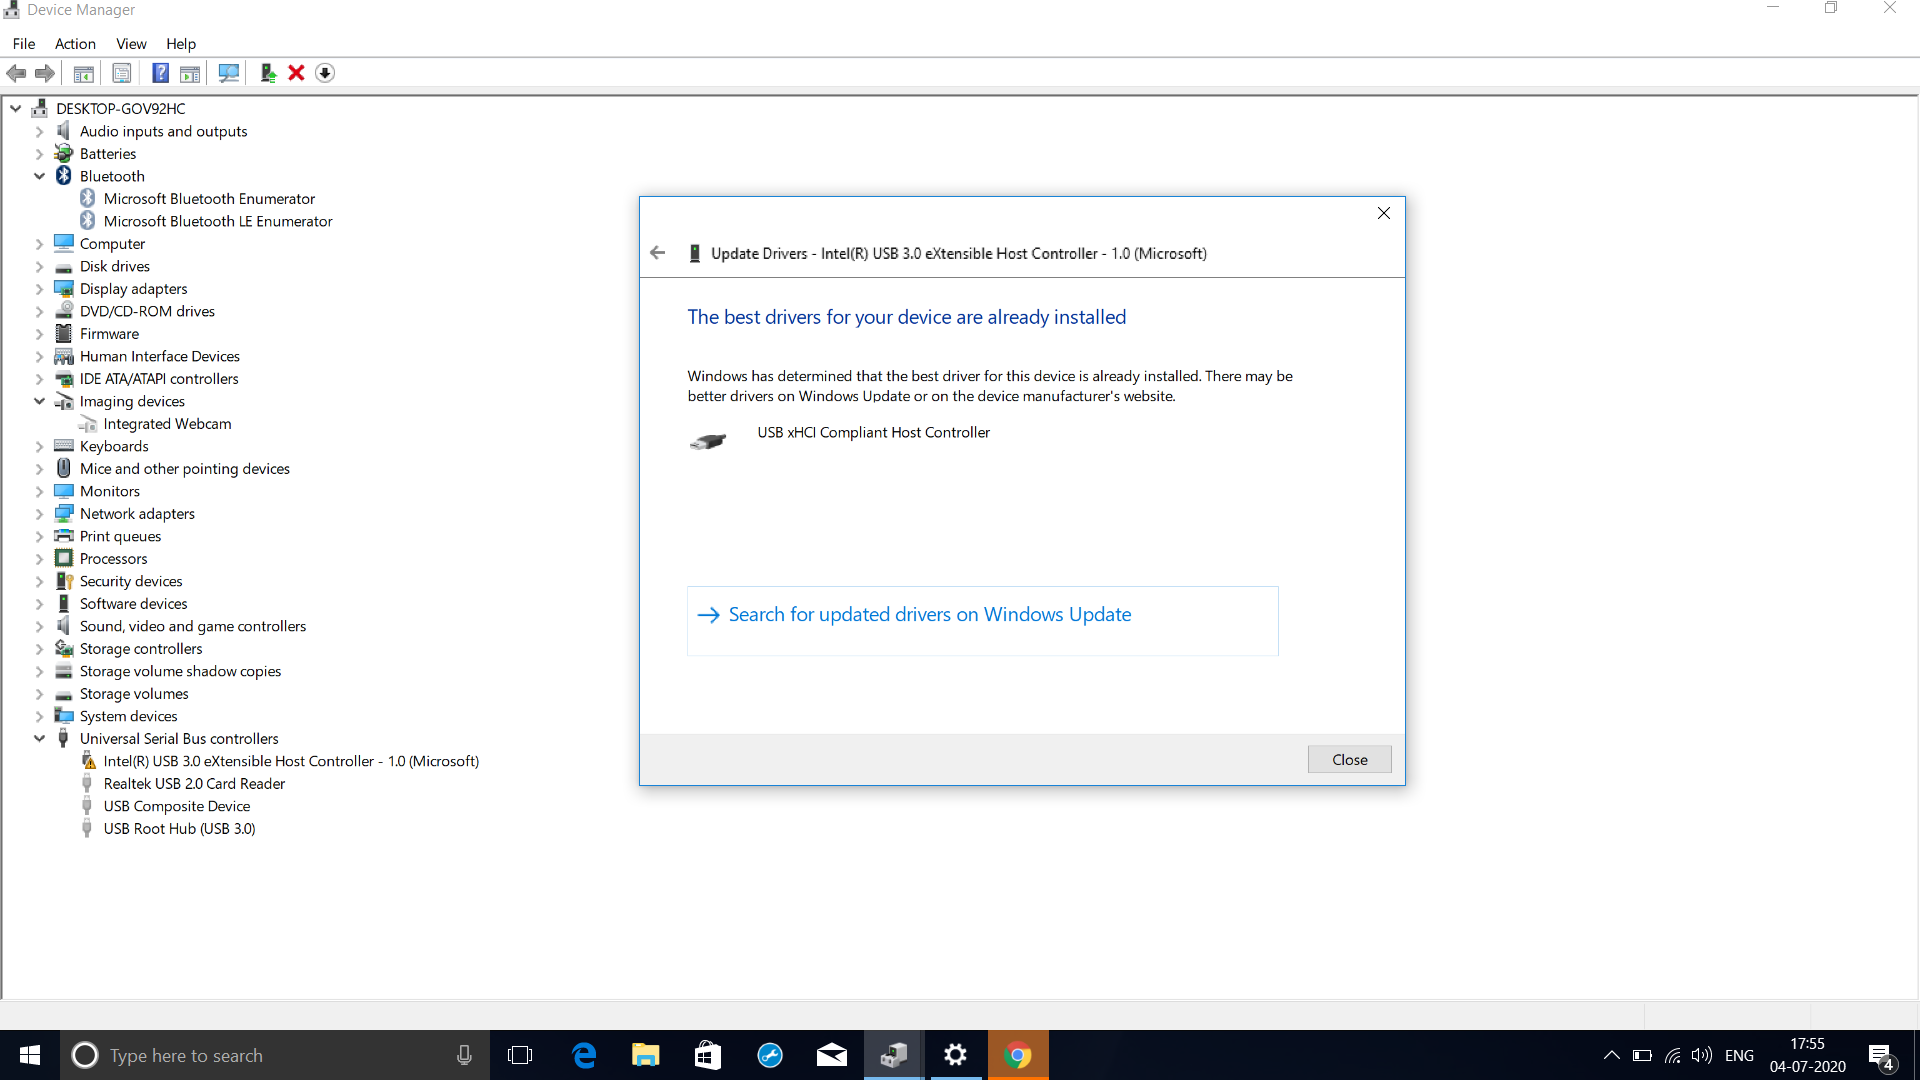This screenshot has width=1920, height=1080.
Task: Open Microsoft Store from taskbar
Action: [x=708, y=1055]
